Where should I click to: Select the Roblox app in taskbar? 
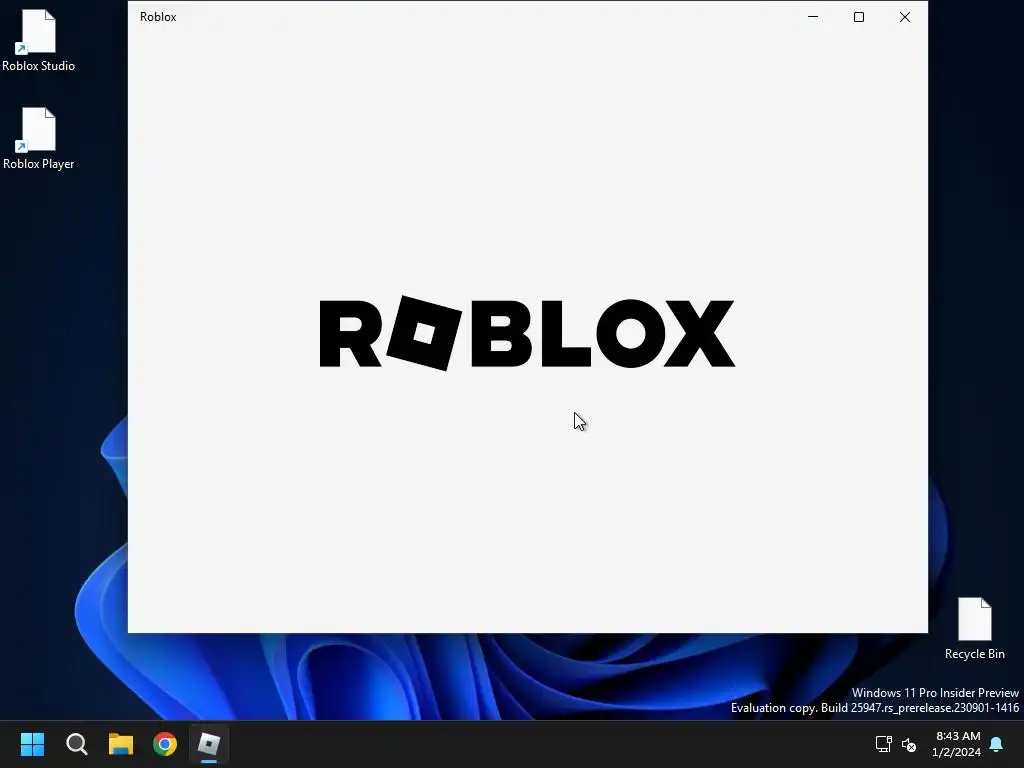[x=209, y=744]
